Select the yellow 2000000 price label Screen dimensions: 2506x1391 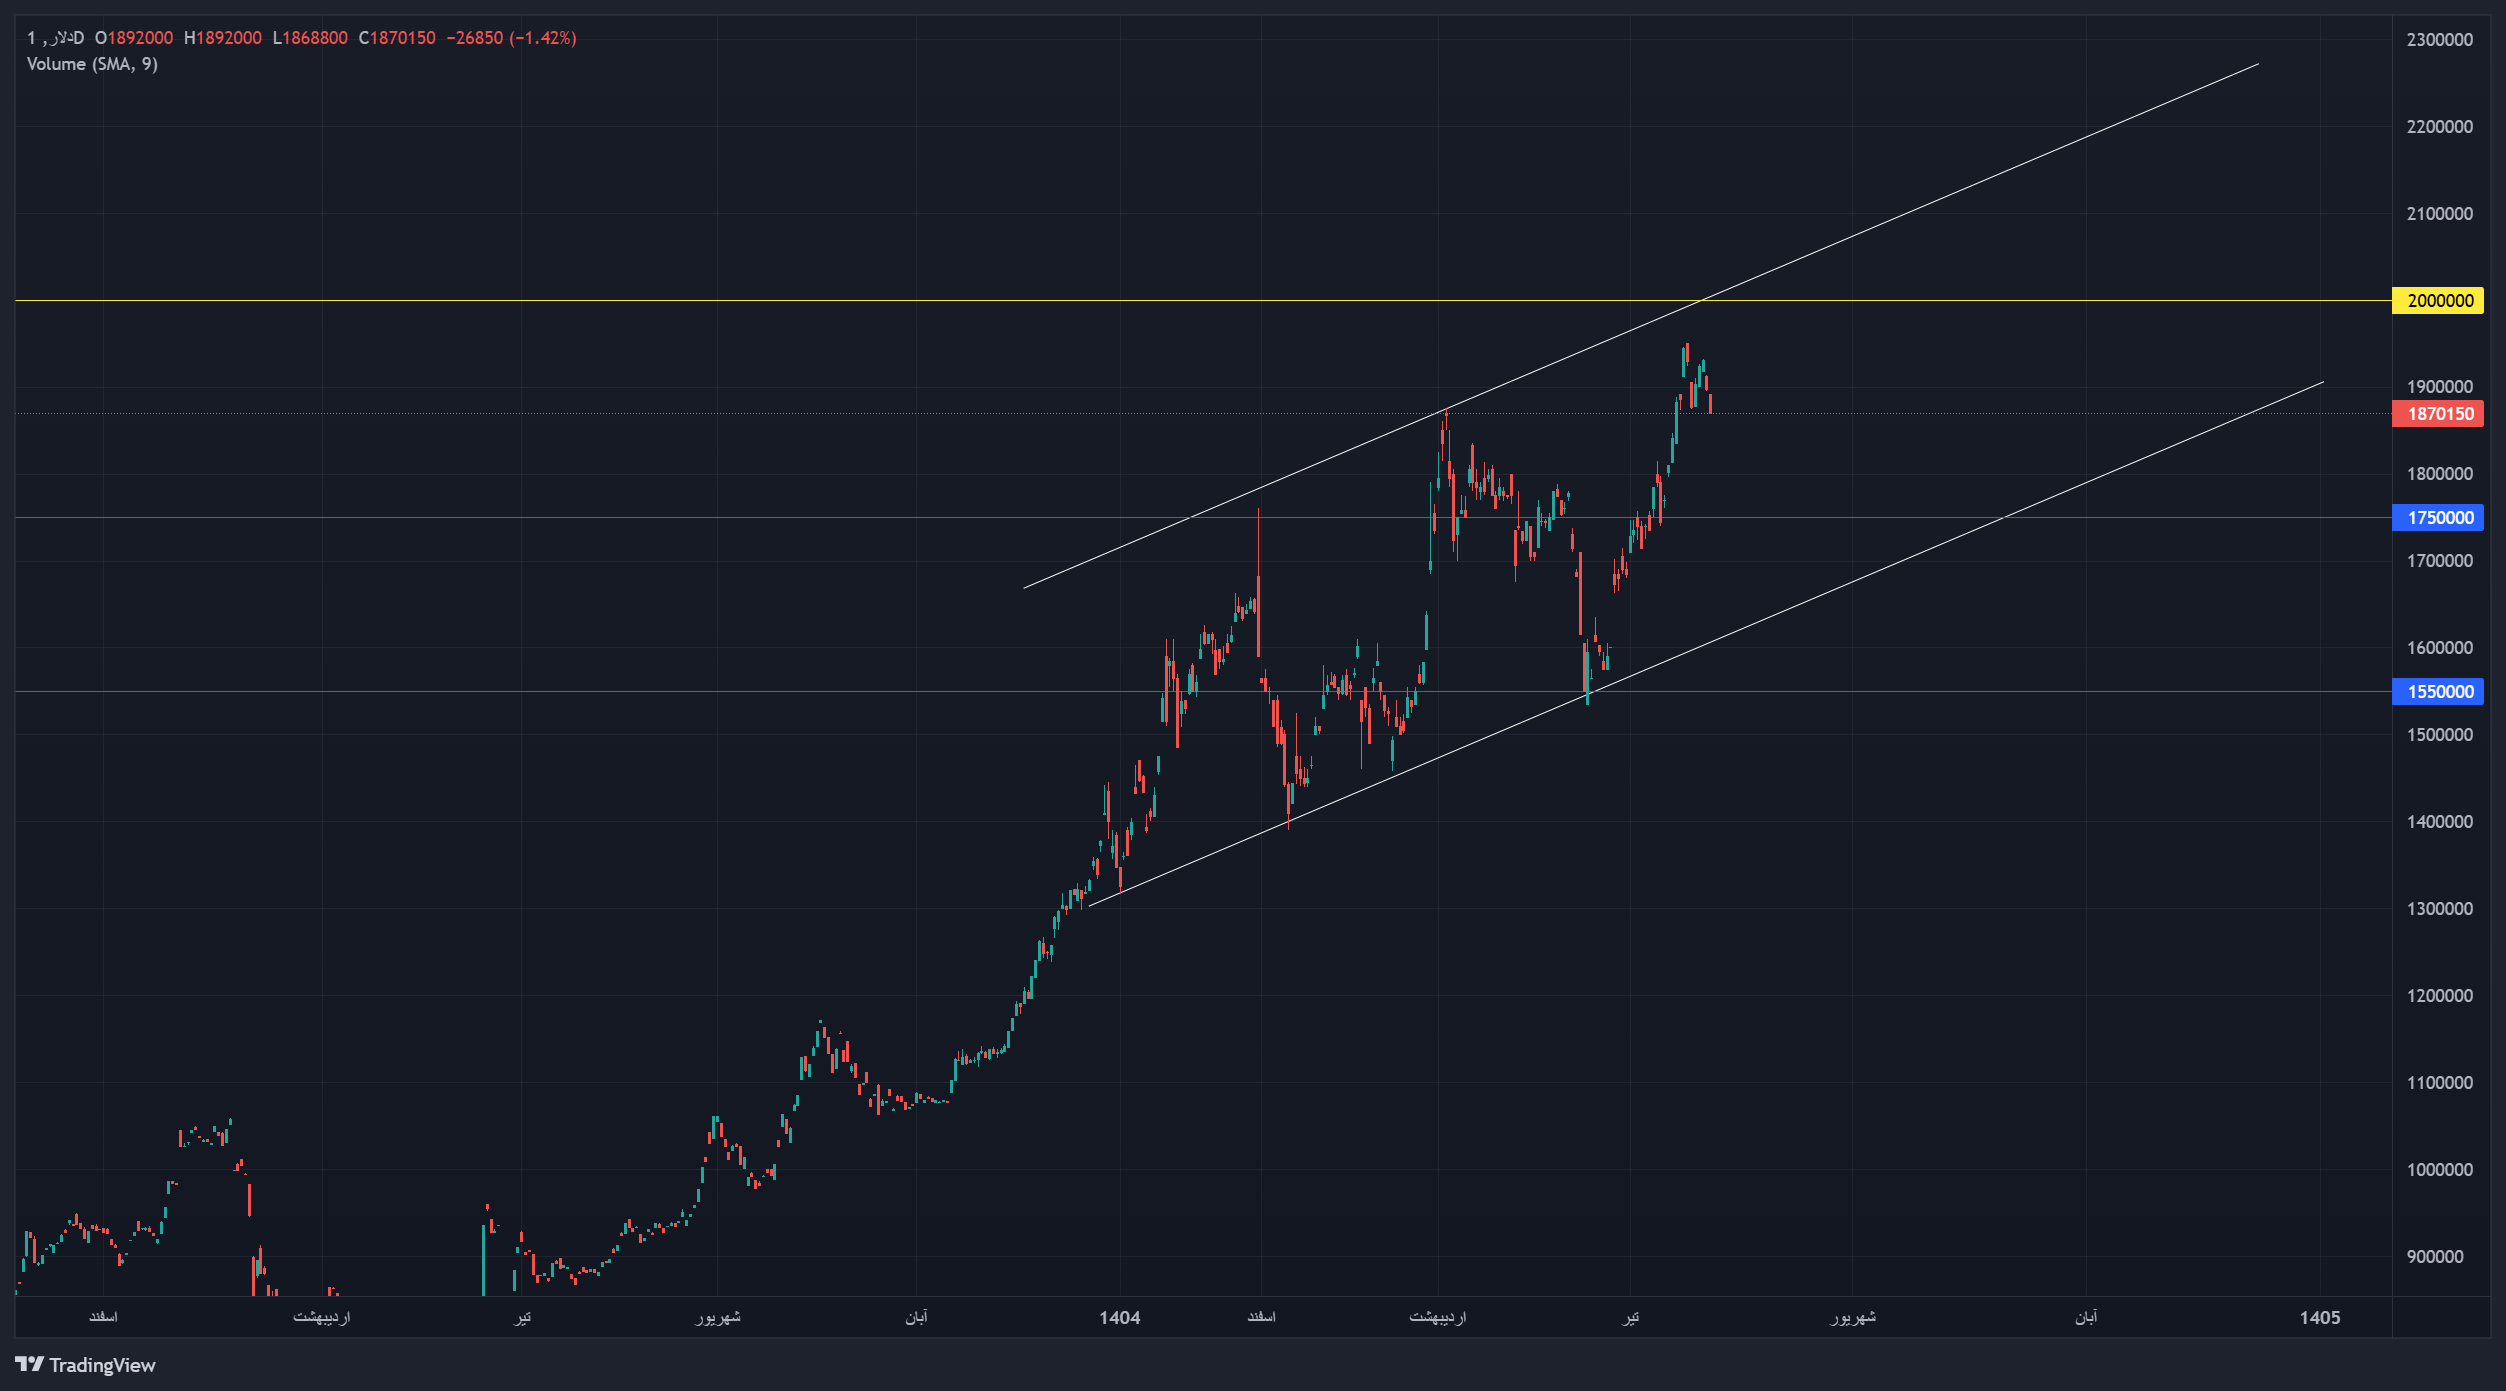(2437, 301)
